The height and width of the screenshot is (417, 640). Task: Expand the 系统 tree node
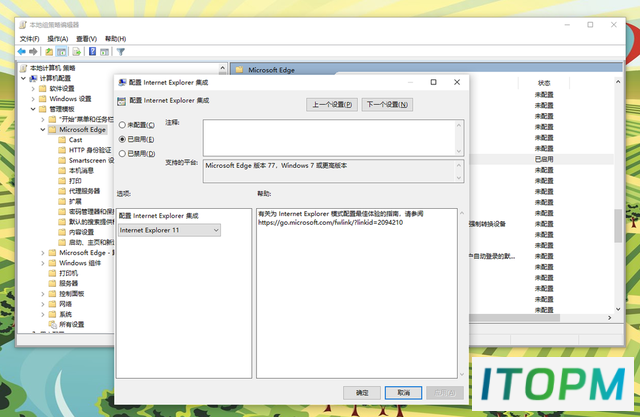43,314
